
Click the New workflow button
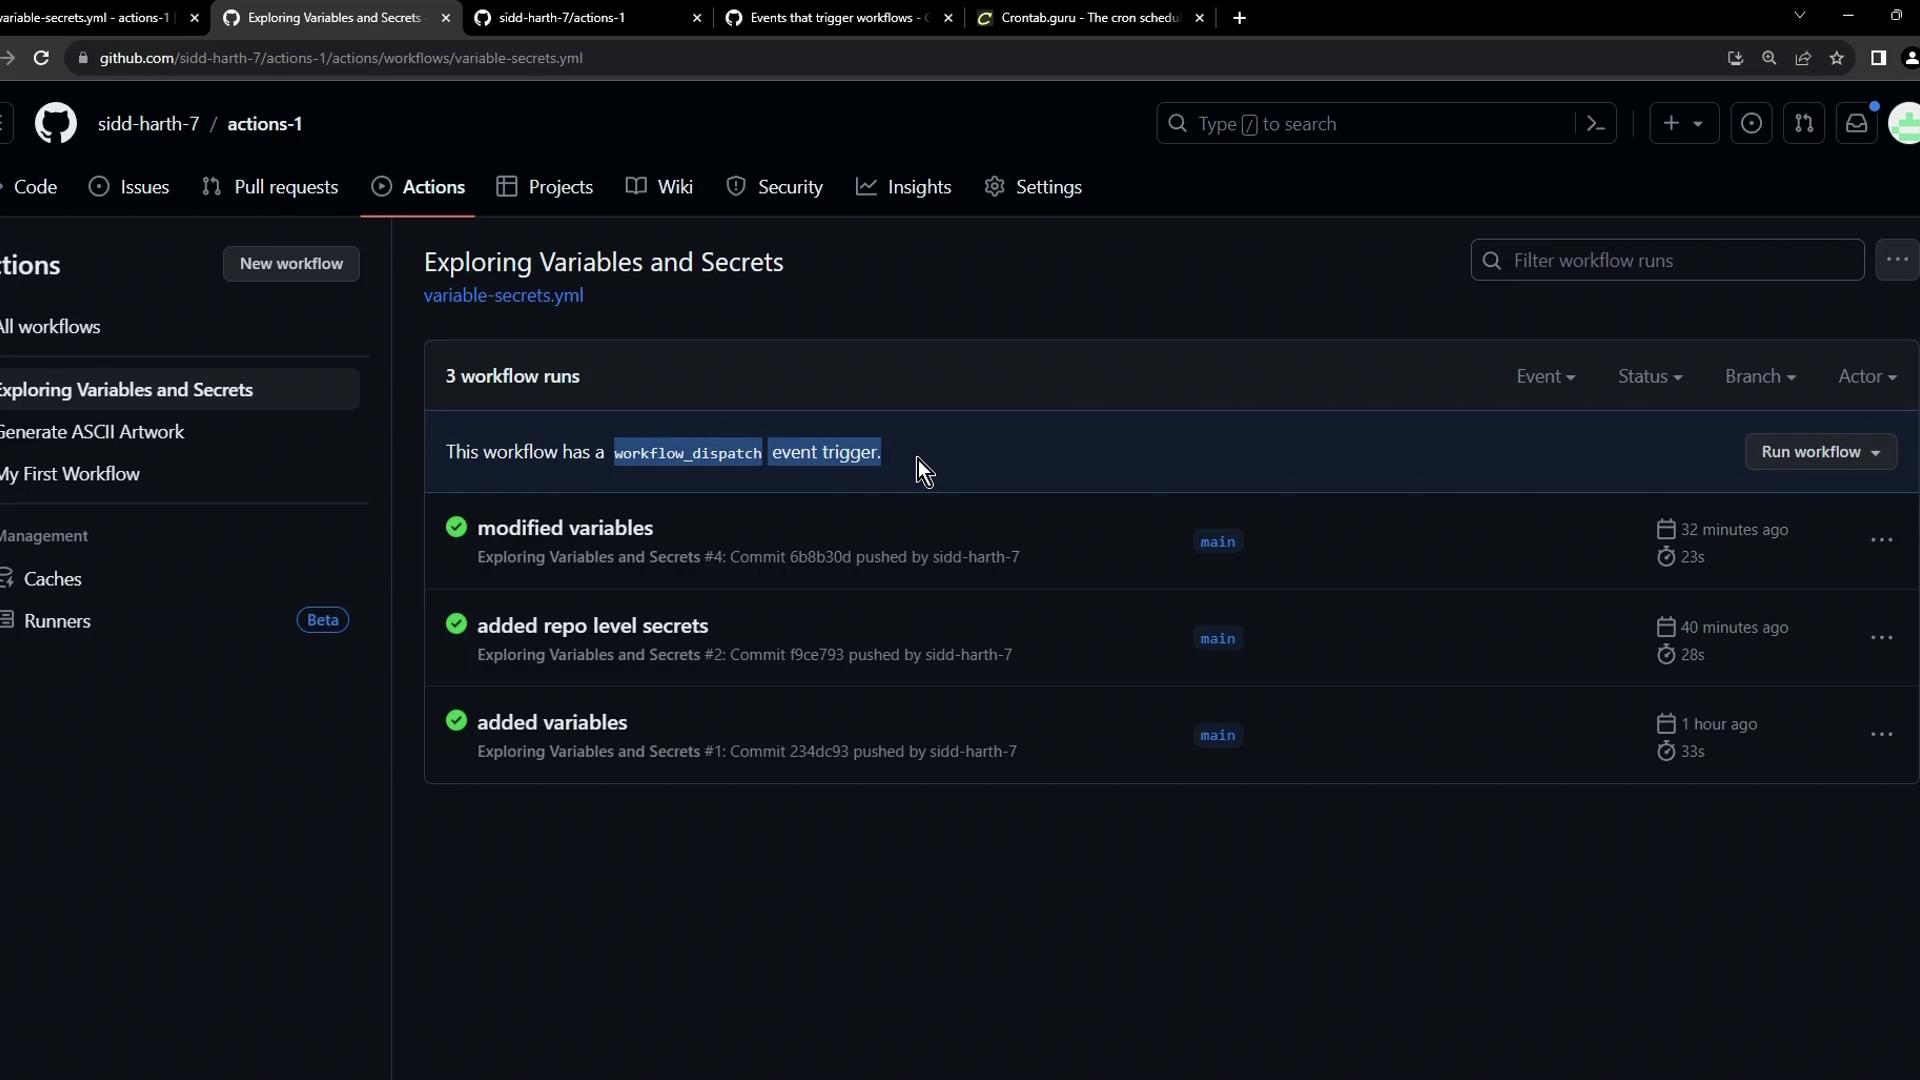[291, 264]
